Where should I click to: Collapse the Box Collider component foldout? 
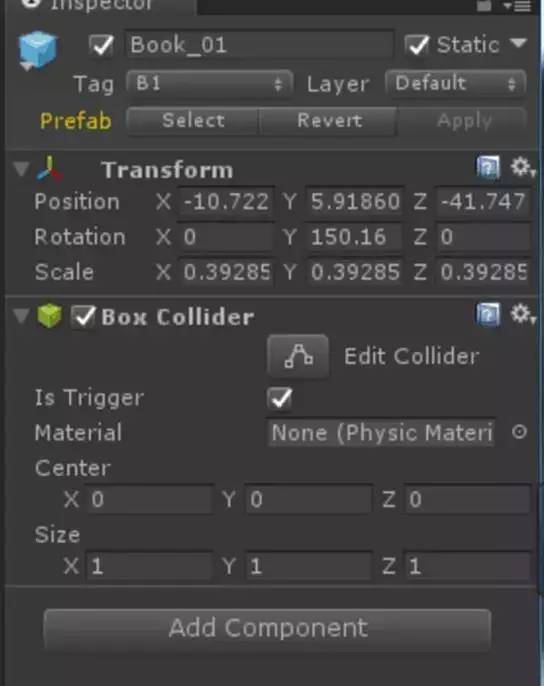click(x=21, y=315)
